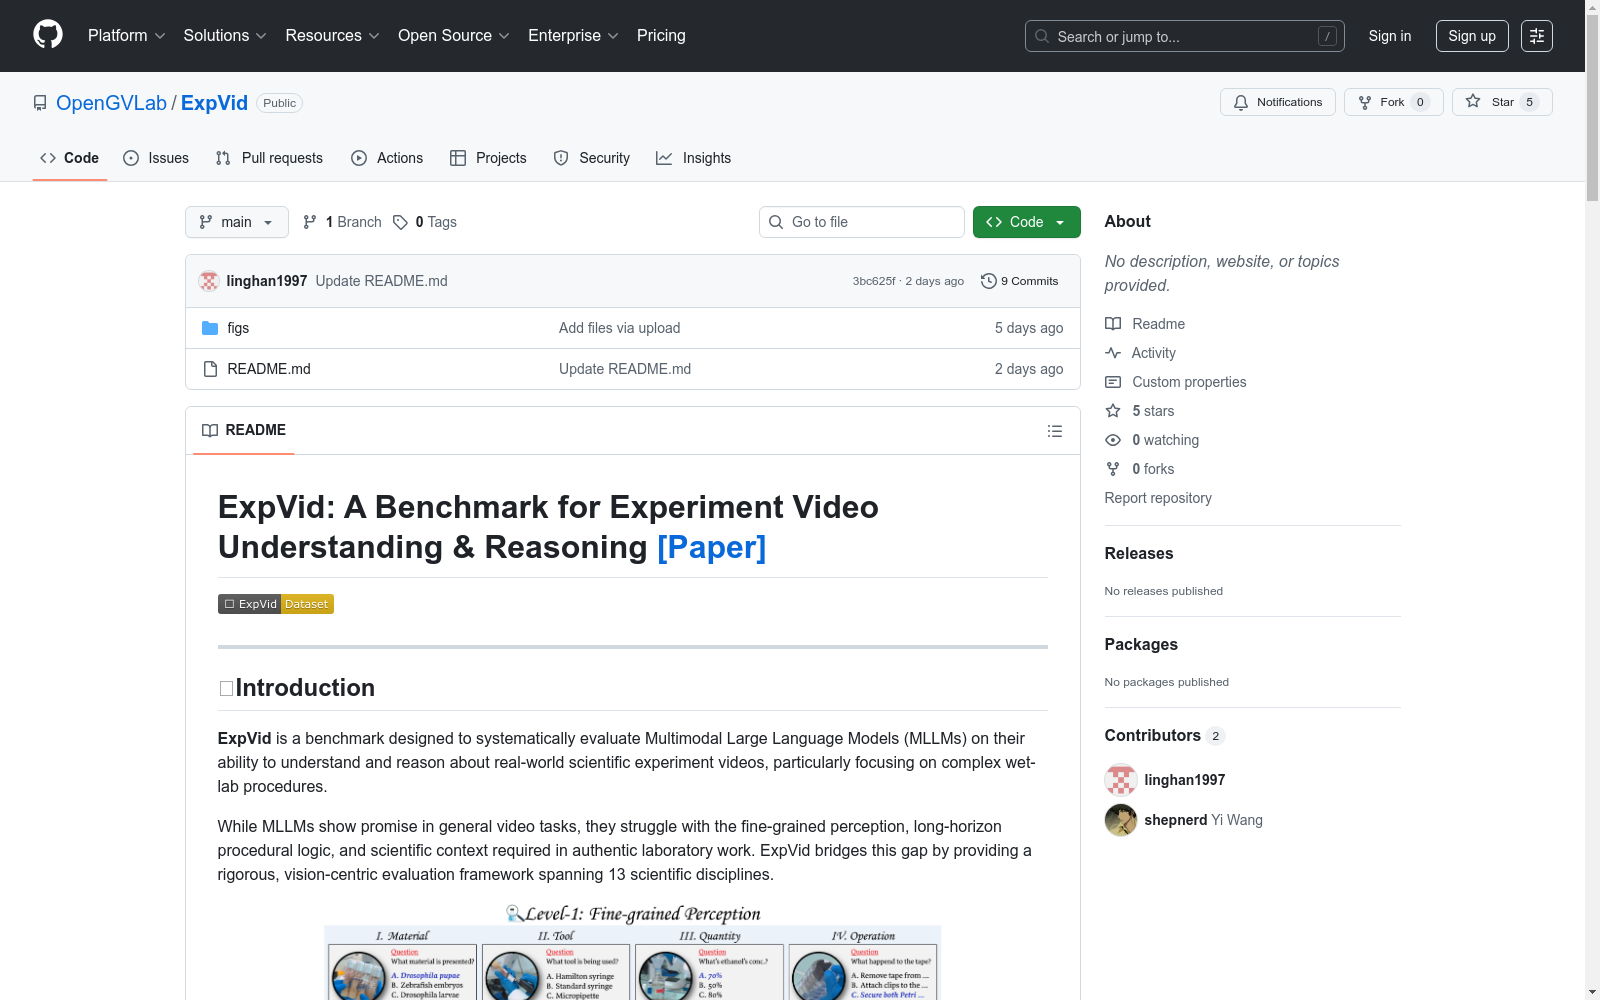Open the command palette icon button
The height and width of the screenshot is (1000, 1600).
click(1537, 36)
